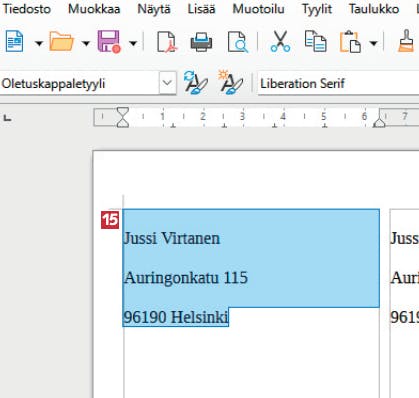Click the red 15 comment marker
Viewport: 419px width, 398px height.
(x=110, y=220)
